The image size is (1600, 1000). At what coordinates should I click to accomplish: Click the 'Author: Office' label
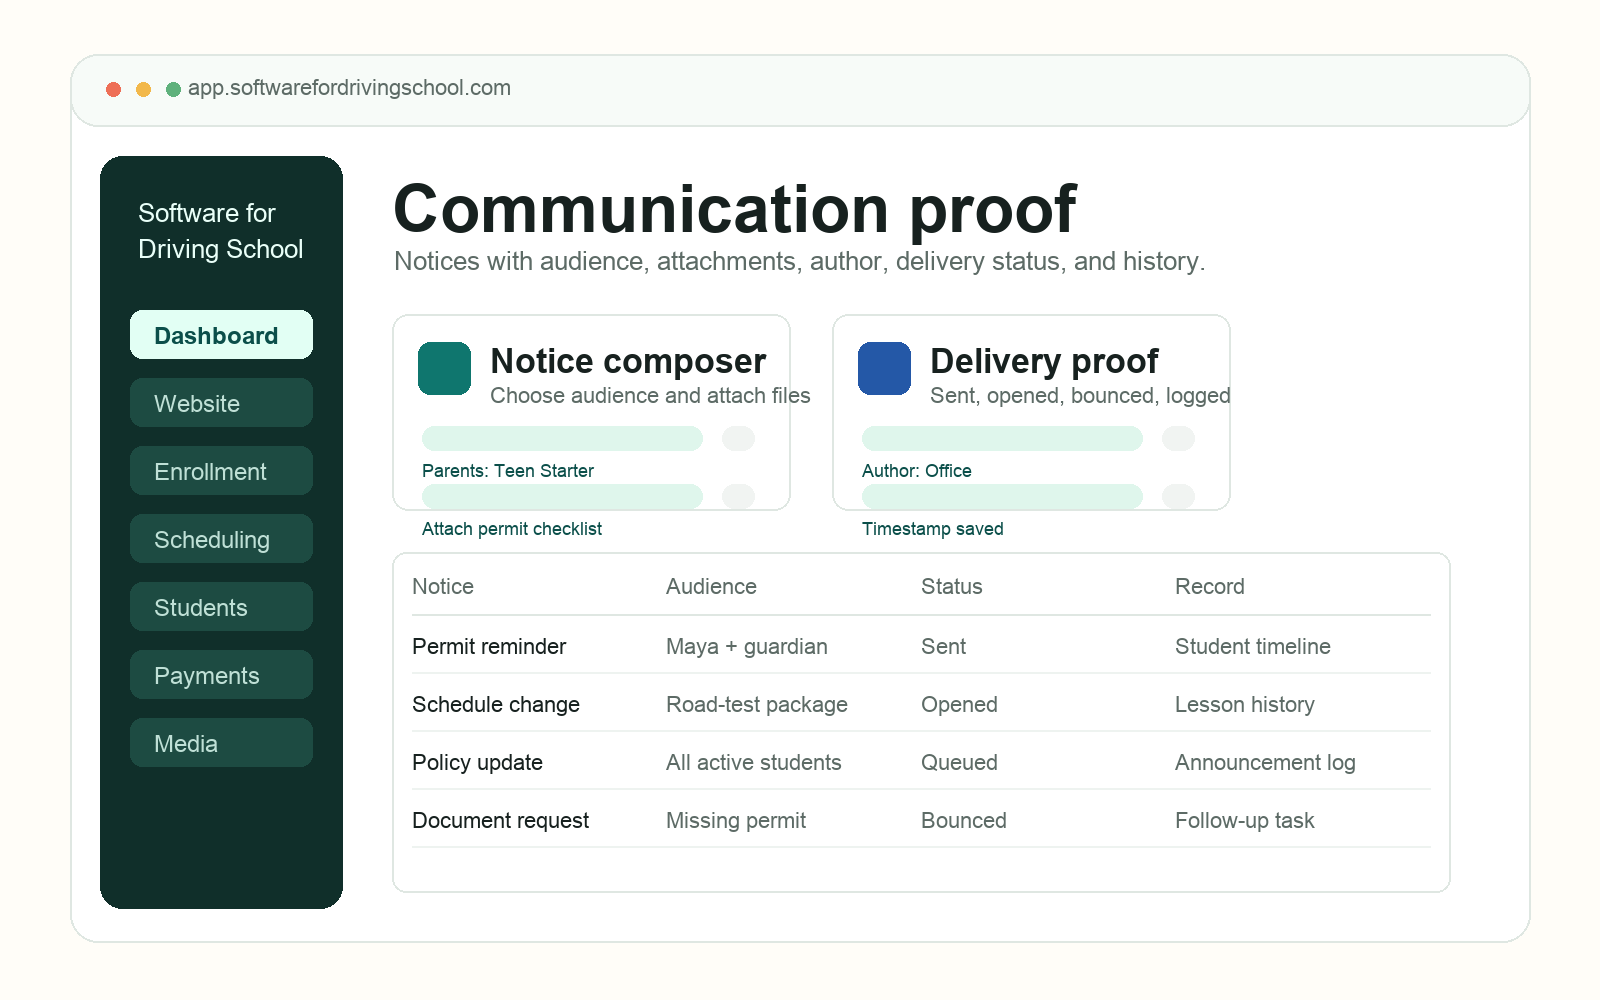click(917, 471)
